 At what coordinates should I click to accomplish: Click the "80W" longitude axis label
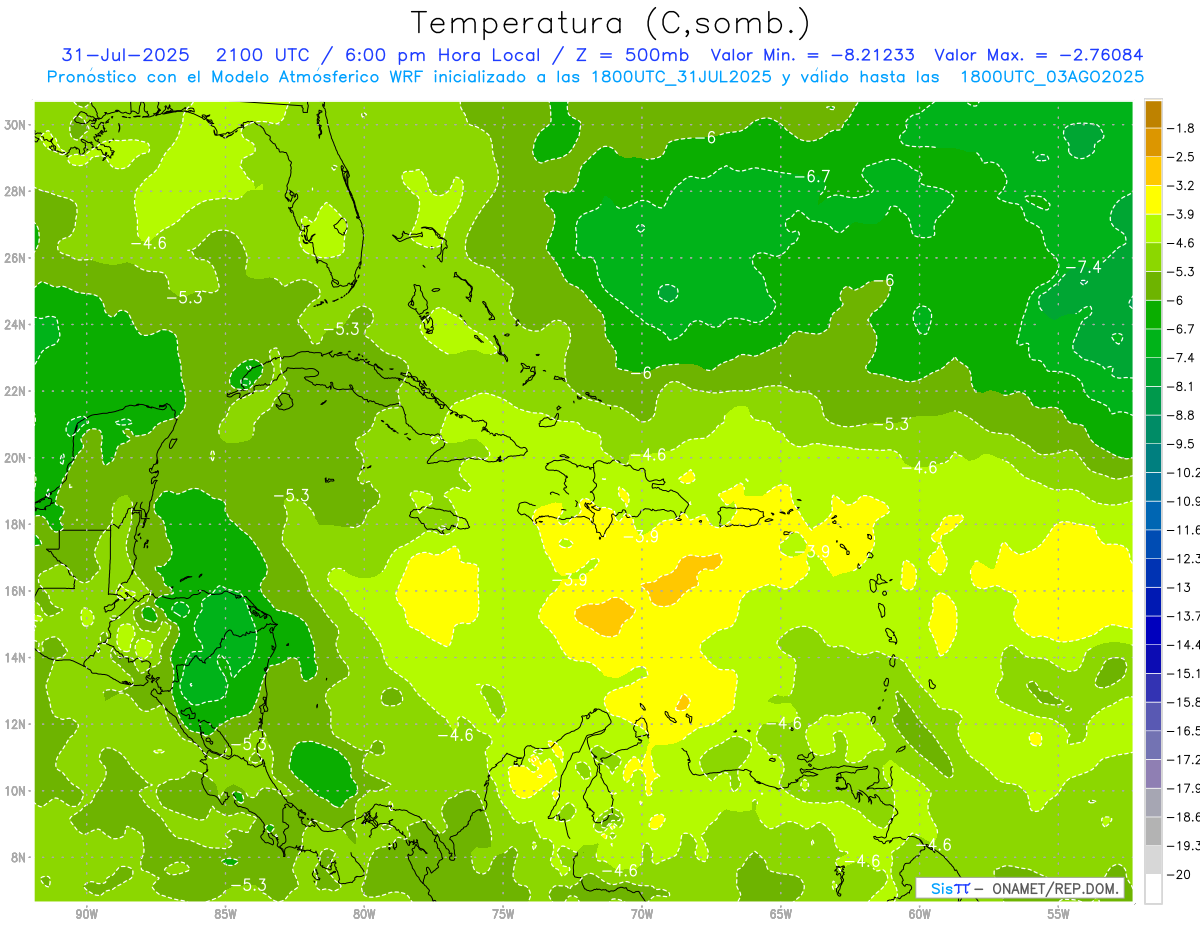[x=364, y=914]
